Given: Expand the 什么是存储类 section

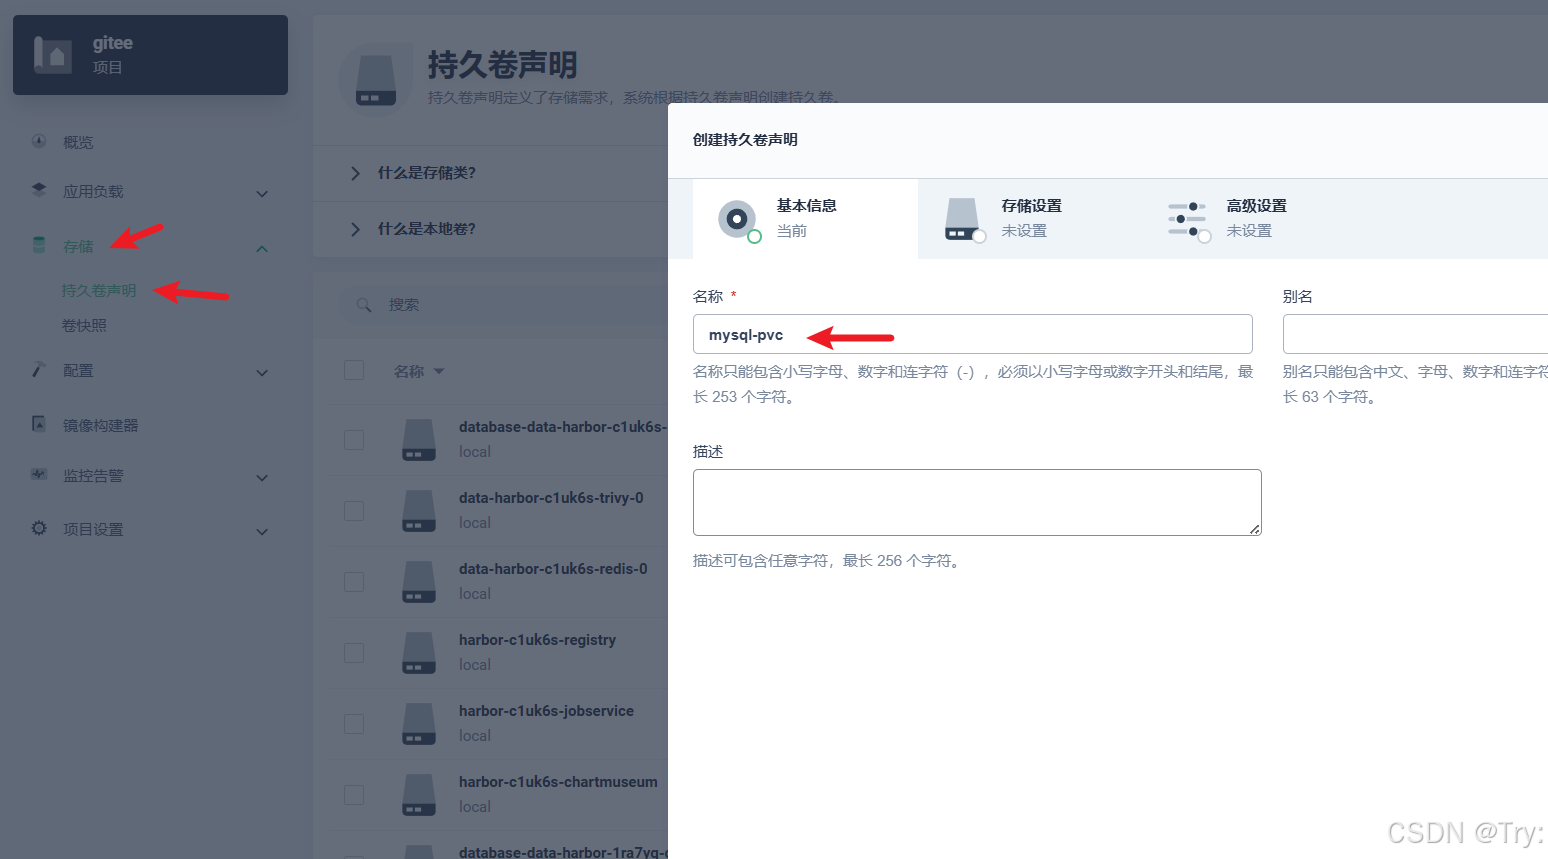Looking at the screenshot, I should [x=355, y=173].
